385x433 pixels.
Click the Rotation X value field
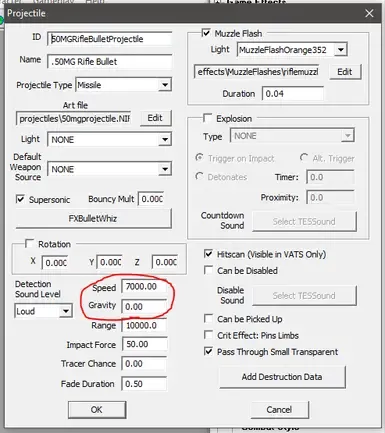[x=55, y=263]
